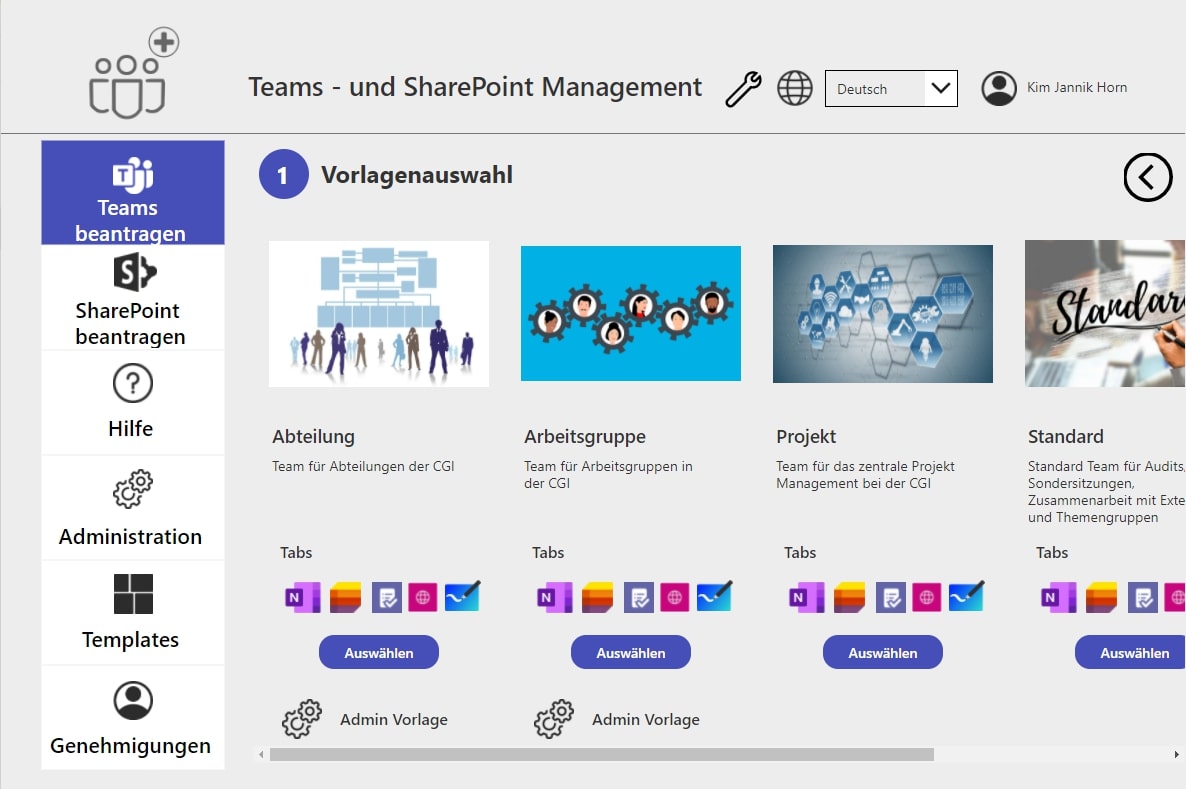Click the back arrow circle button

click(1147, 178)
